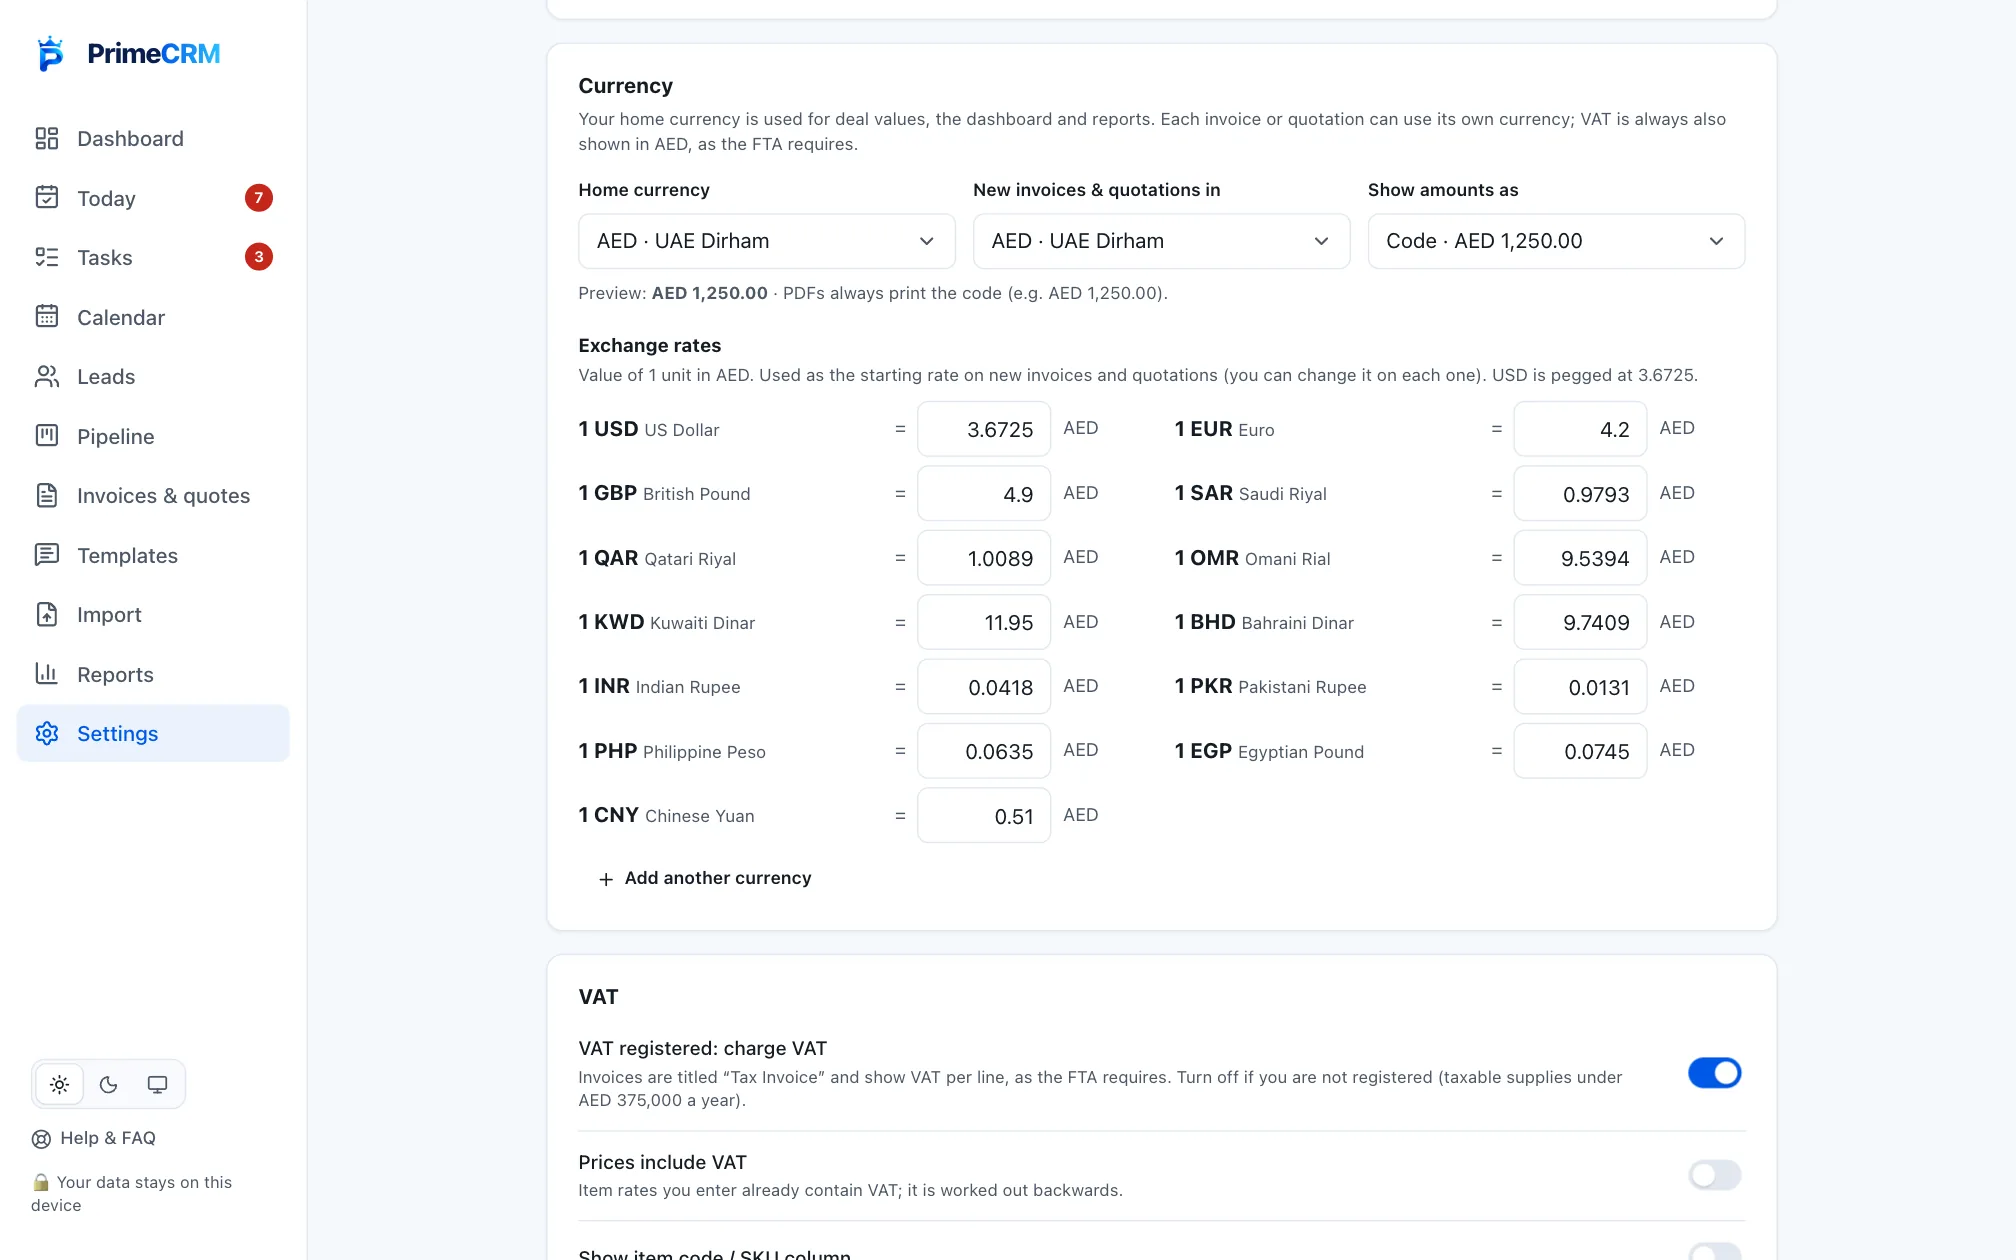This screenshot has width=2016, height=1260.
Task: Click the EUR exchange rate field
Action: point(1580,429)
